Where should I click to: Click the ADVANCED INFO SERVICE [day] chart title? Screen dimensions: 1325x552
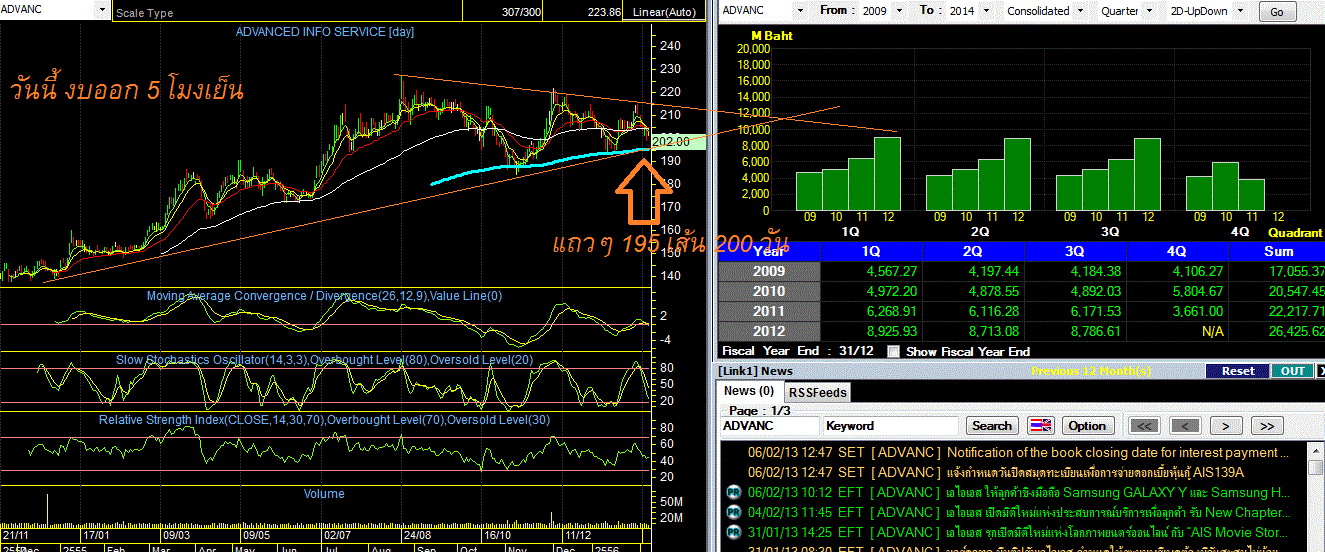(x=325, y=32)
